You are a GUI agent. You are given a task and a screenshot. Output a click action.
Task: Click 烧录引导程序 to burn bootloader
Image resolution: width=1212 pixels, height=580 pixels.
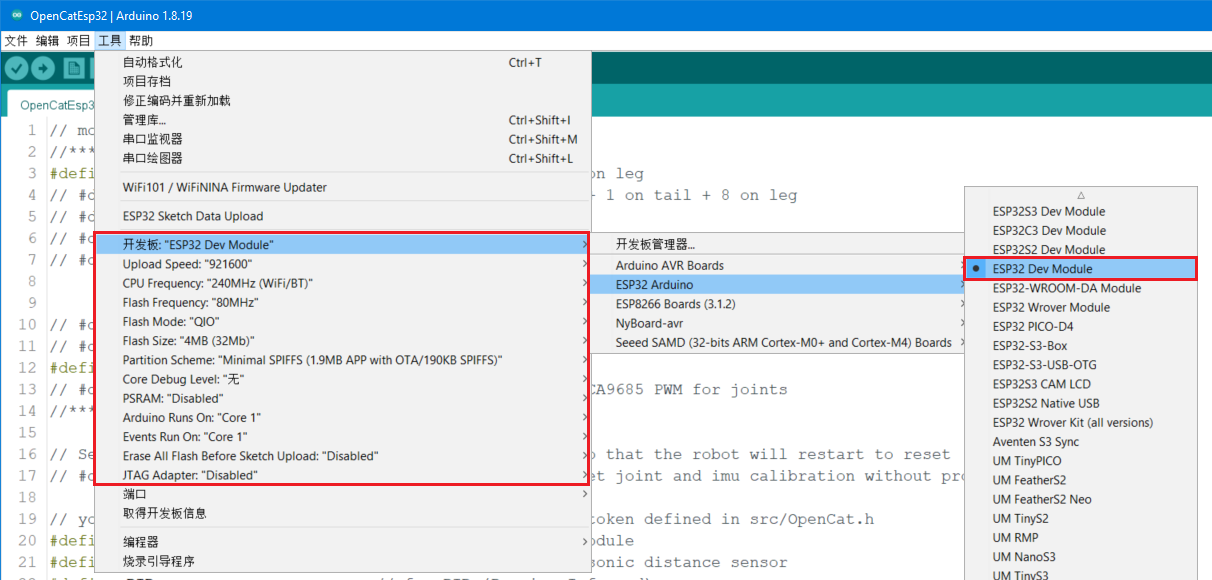[x=342, y=561]
